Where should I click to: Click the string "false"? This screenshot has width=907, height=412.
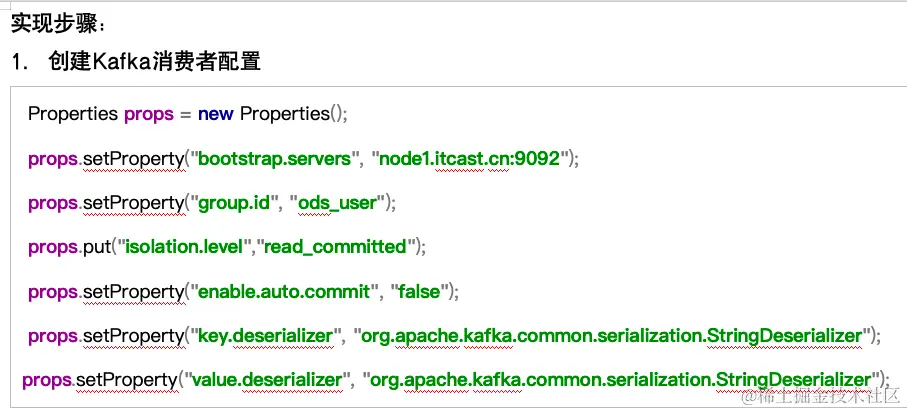[x=419, y=291]
